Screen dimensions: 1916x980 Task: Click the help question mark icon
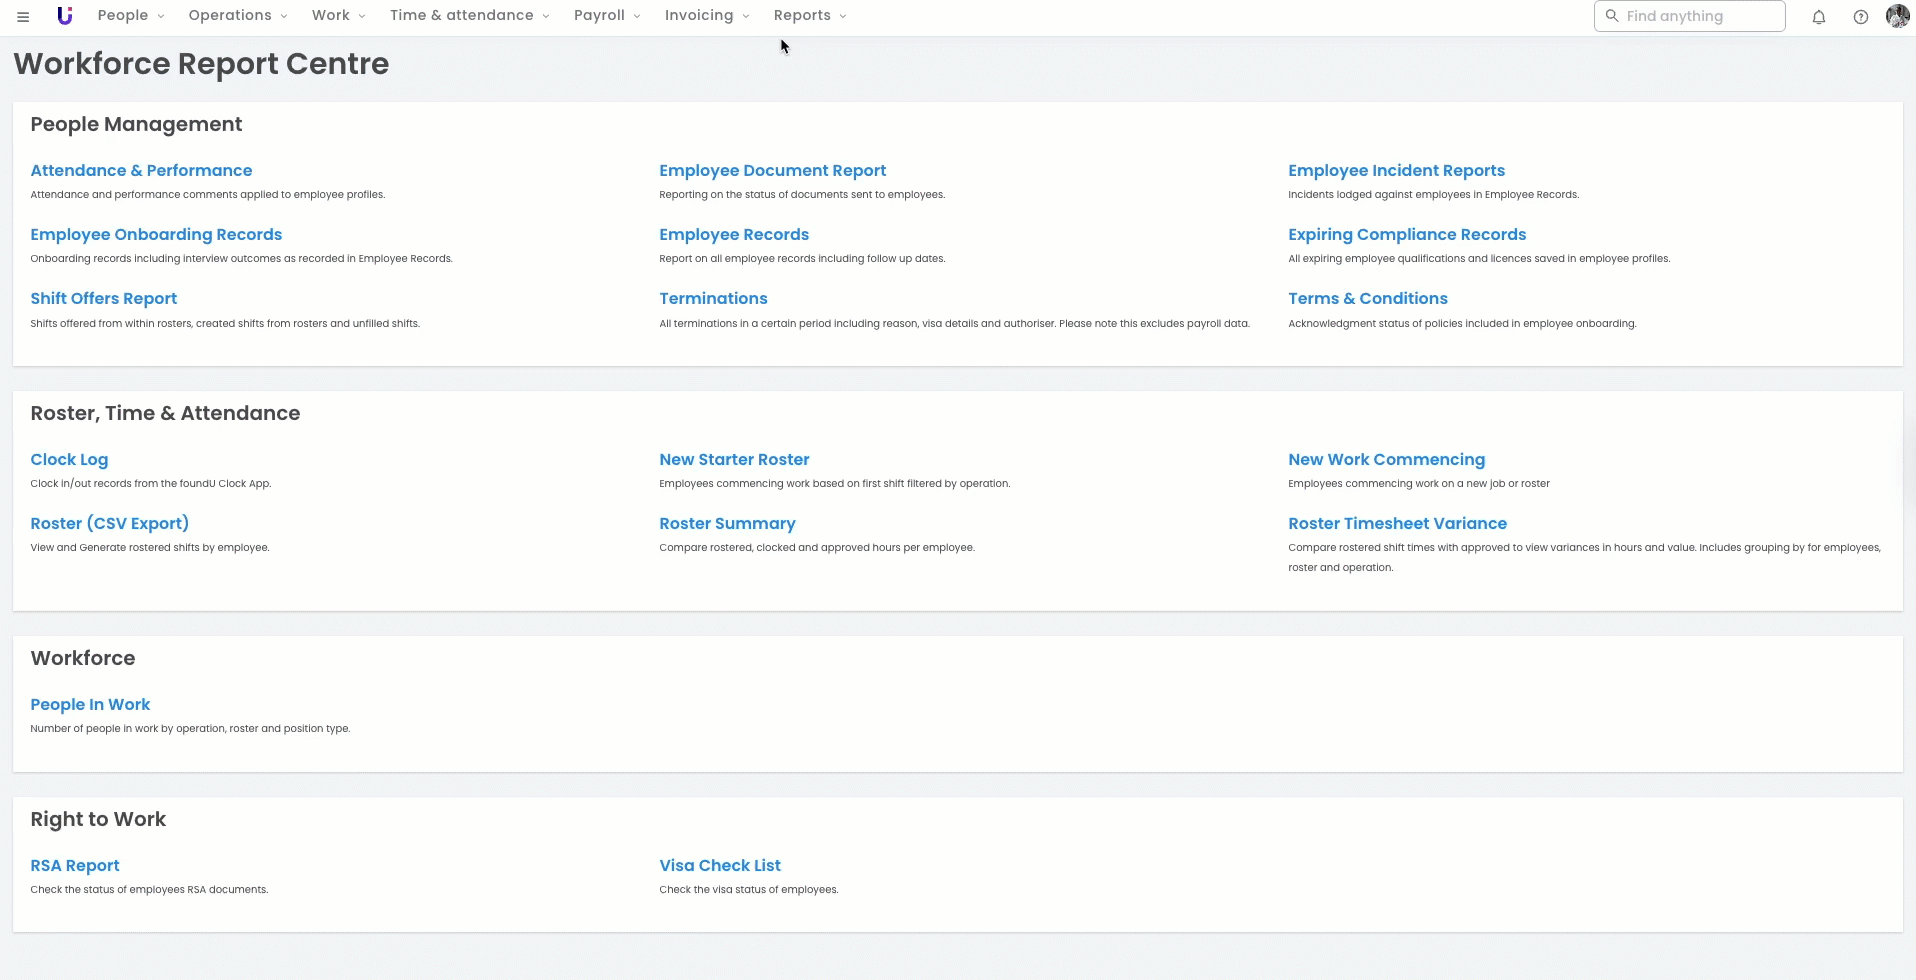1860,17
